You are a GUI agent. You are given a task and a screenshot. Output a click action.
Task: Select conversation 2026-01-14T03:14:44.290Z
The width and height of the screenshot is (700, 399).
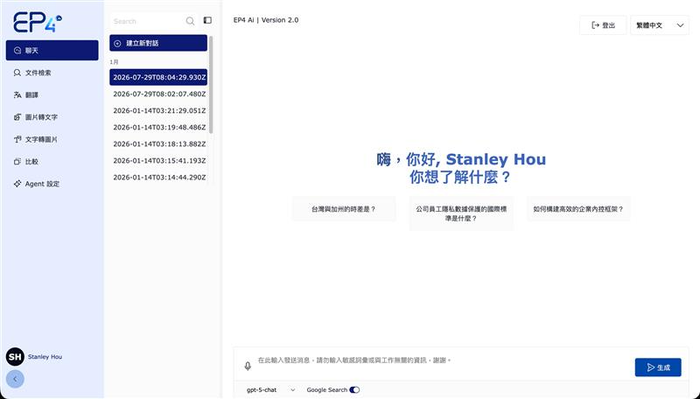(158, 177)
